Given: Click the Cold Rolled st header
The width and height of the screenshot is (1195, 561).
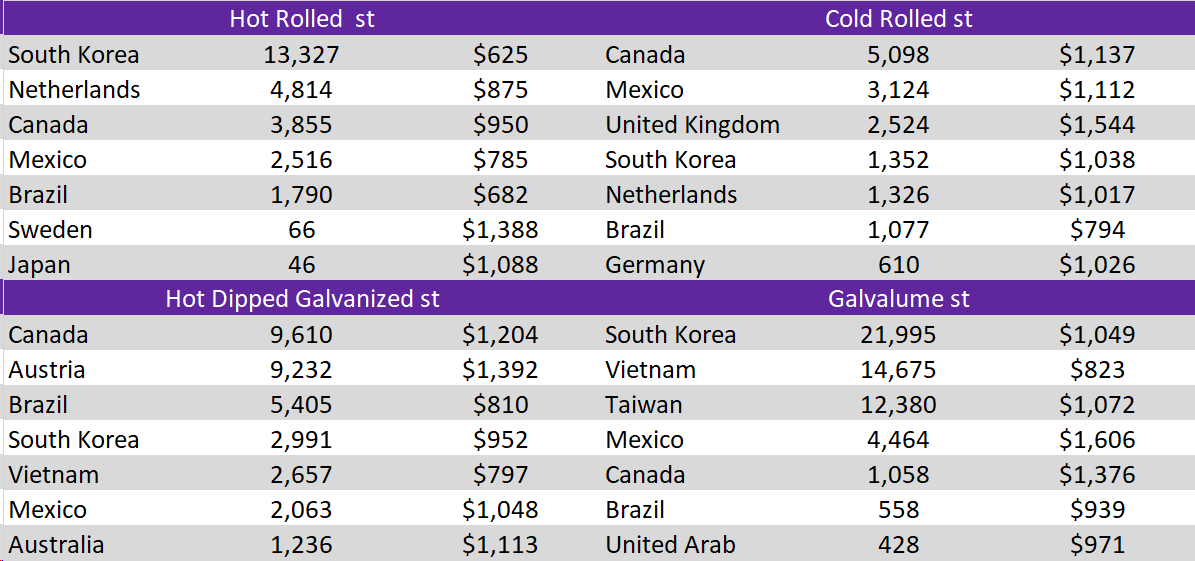Looking at the screenshot, I should pyautogui.click(x=898, y=19).
